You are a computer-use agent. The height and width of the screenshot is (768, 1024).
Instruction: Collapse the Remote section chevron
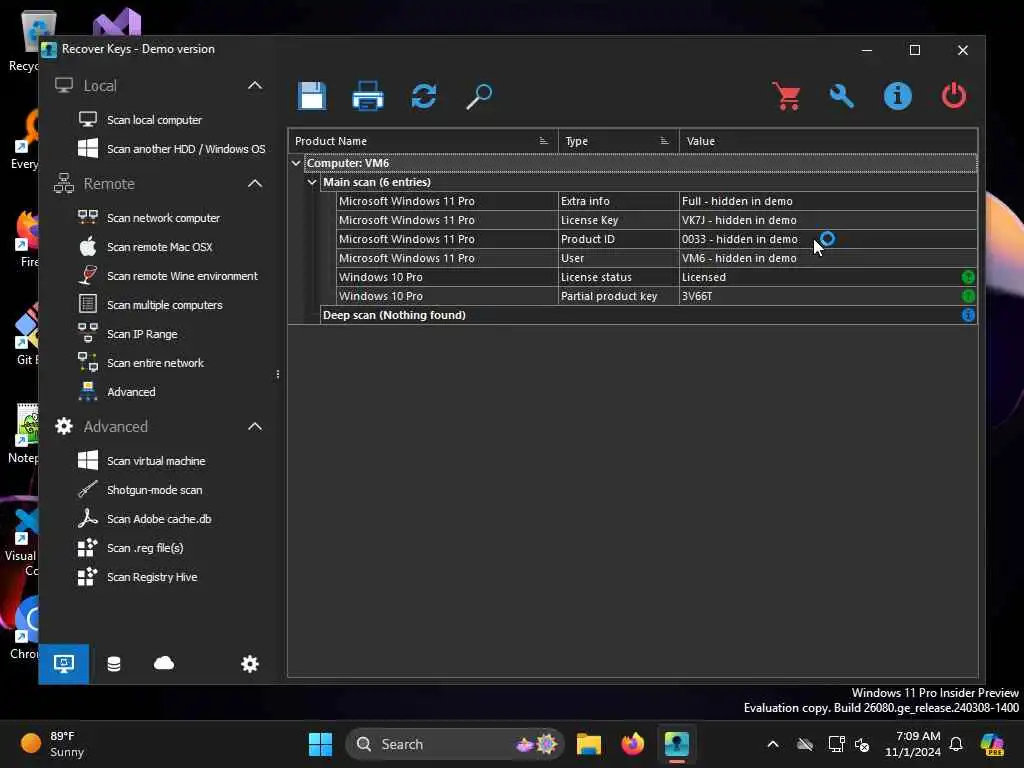tap(255, 184)
